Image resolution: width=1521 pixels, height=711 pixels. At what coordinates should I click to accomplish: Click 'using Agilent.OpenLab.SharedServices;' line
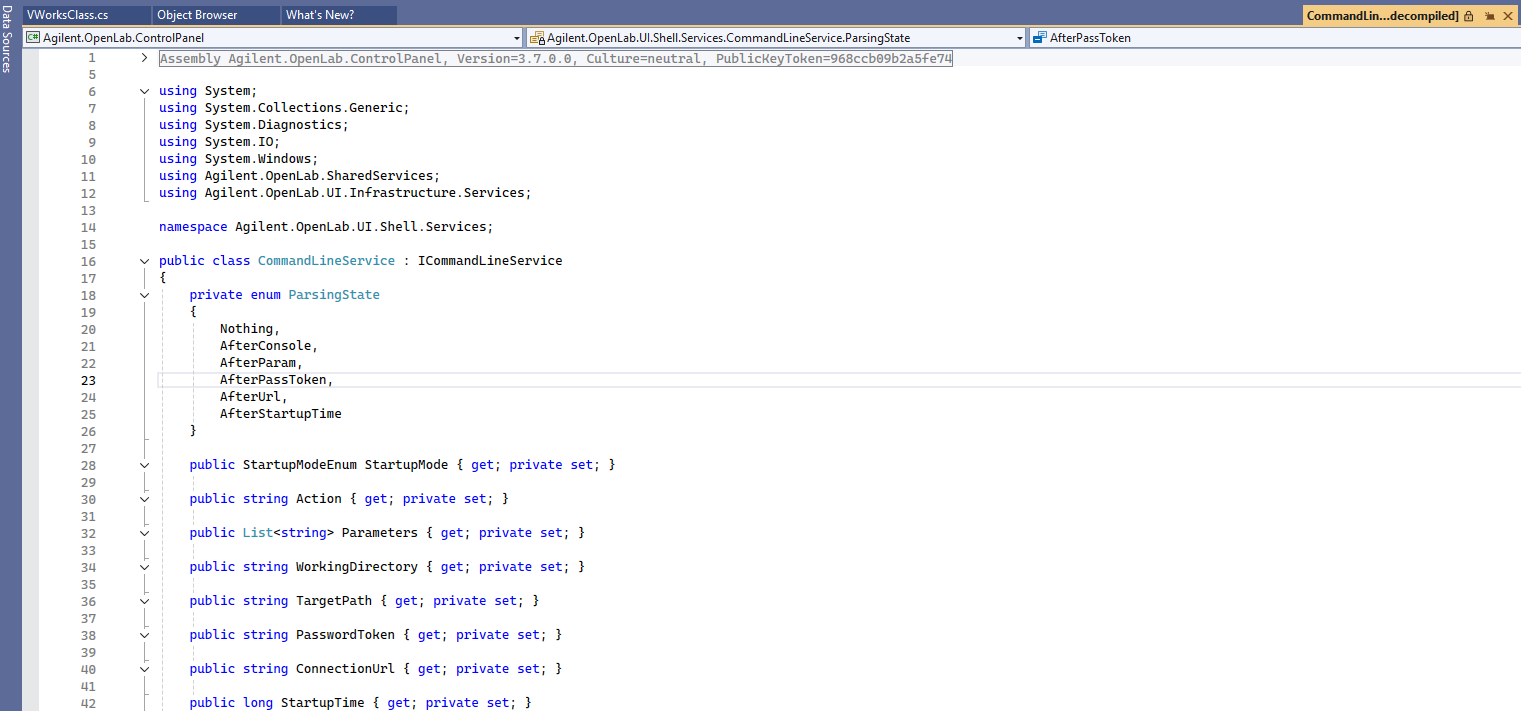[x=300, y=176]
